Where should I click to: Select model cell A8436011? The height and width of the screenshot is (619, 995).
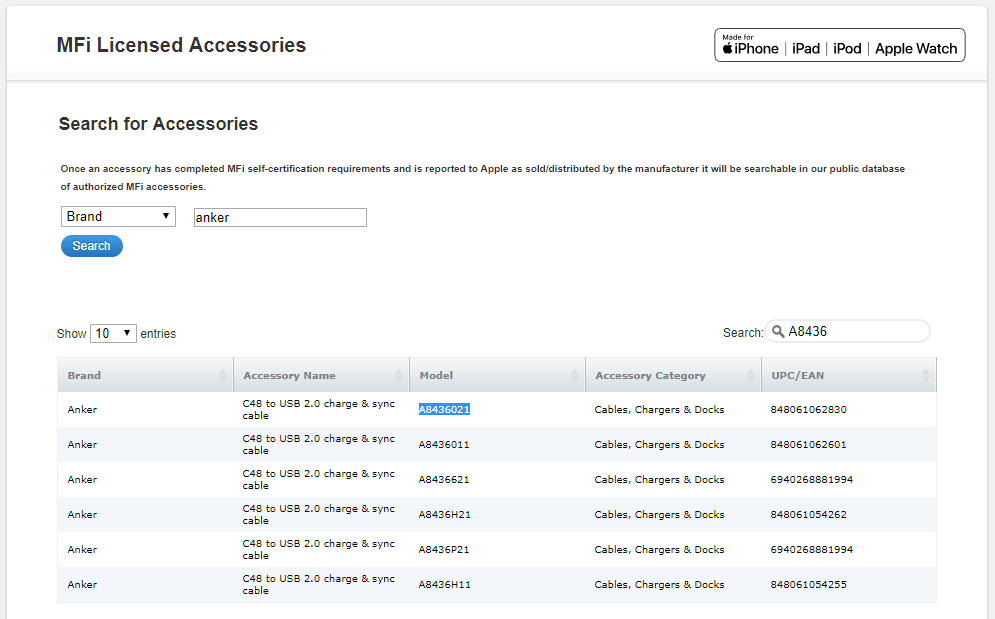tap(444, 444)
